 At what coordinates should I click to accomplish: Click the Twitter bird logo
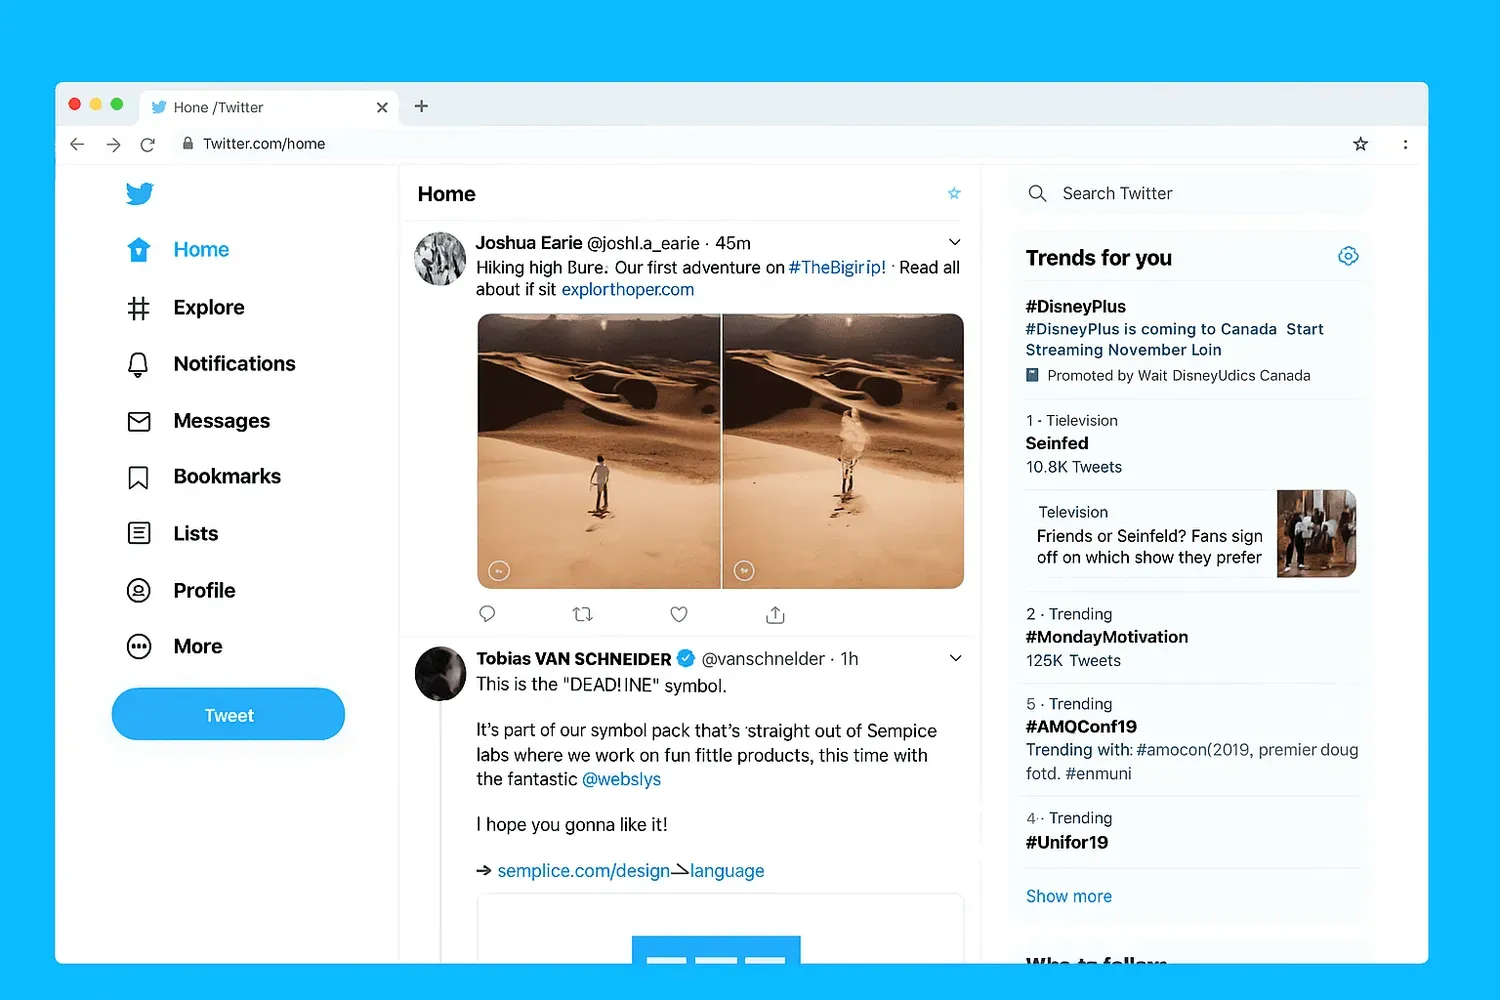tap(139, 193)
